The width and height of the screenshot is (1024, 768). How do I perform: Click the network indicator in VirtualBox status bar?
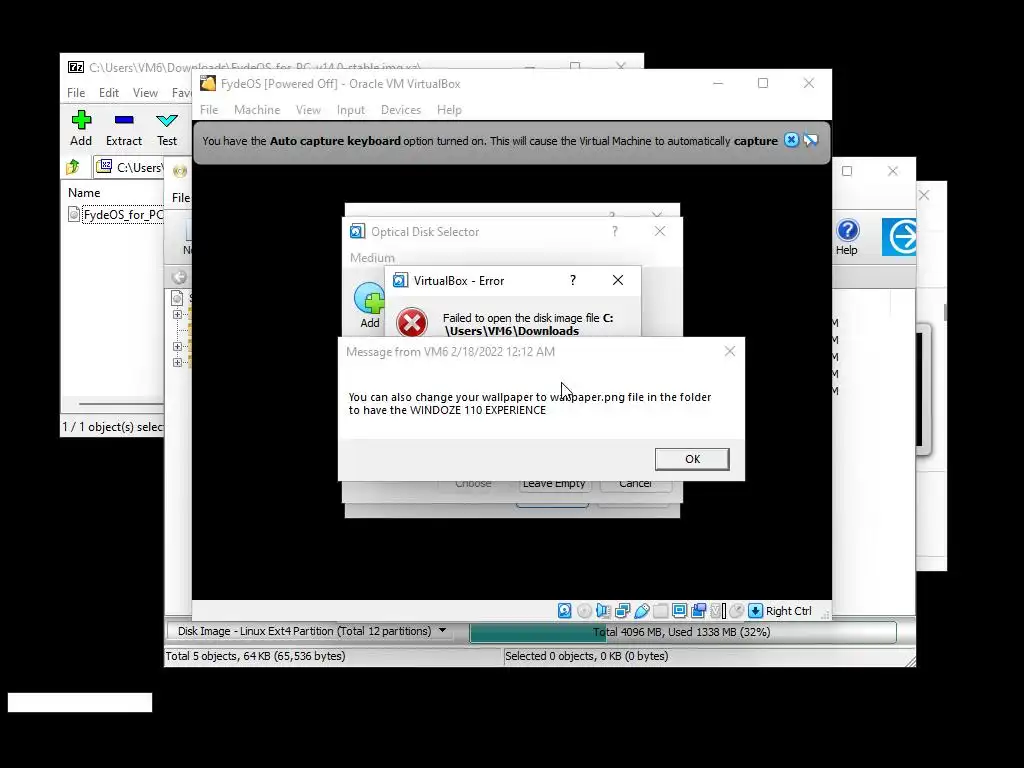(622, 611)
